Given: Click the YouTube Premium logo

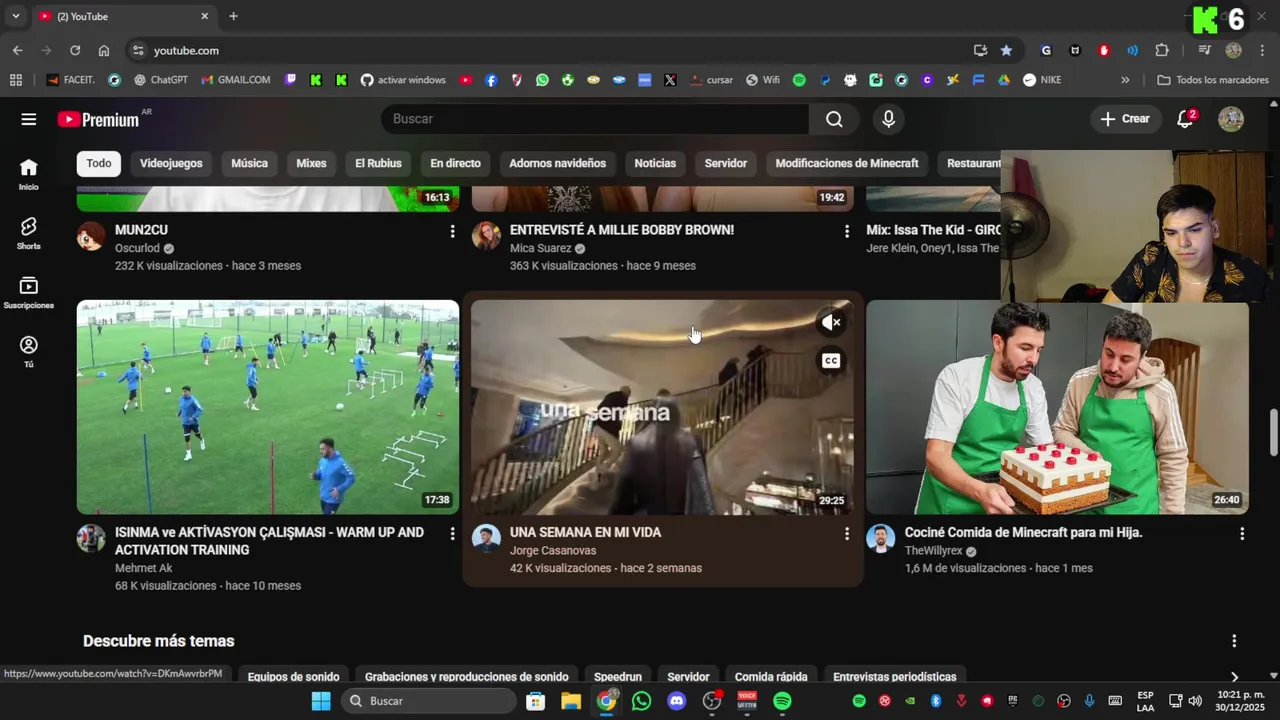Looking at the screenshot, I should point(98,119).
